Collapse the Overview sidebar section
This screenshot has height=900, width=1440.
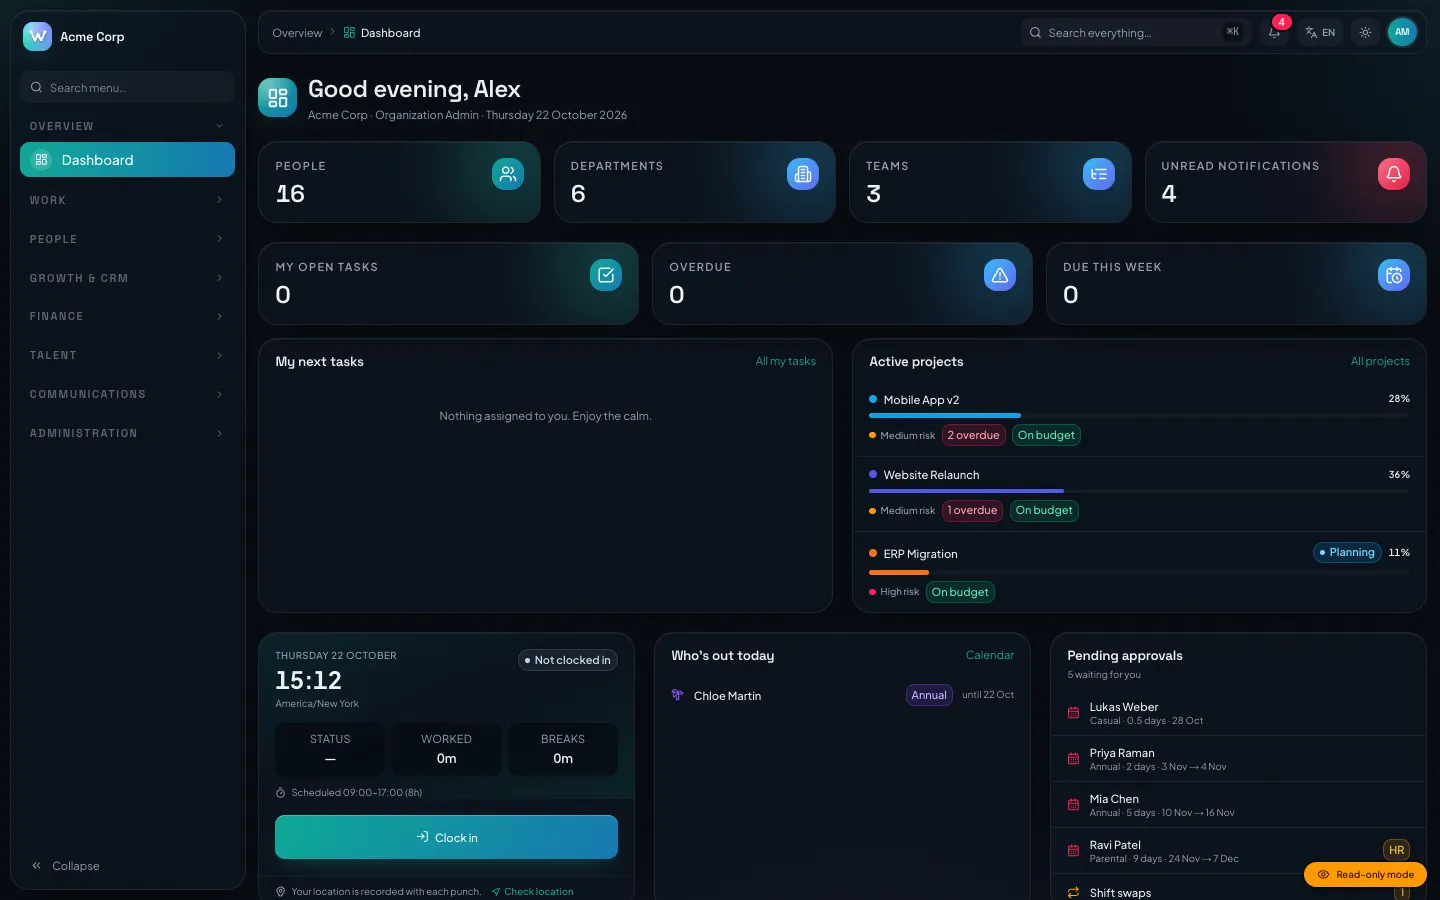click(127, 126)
